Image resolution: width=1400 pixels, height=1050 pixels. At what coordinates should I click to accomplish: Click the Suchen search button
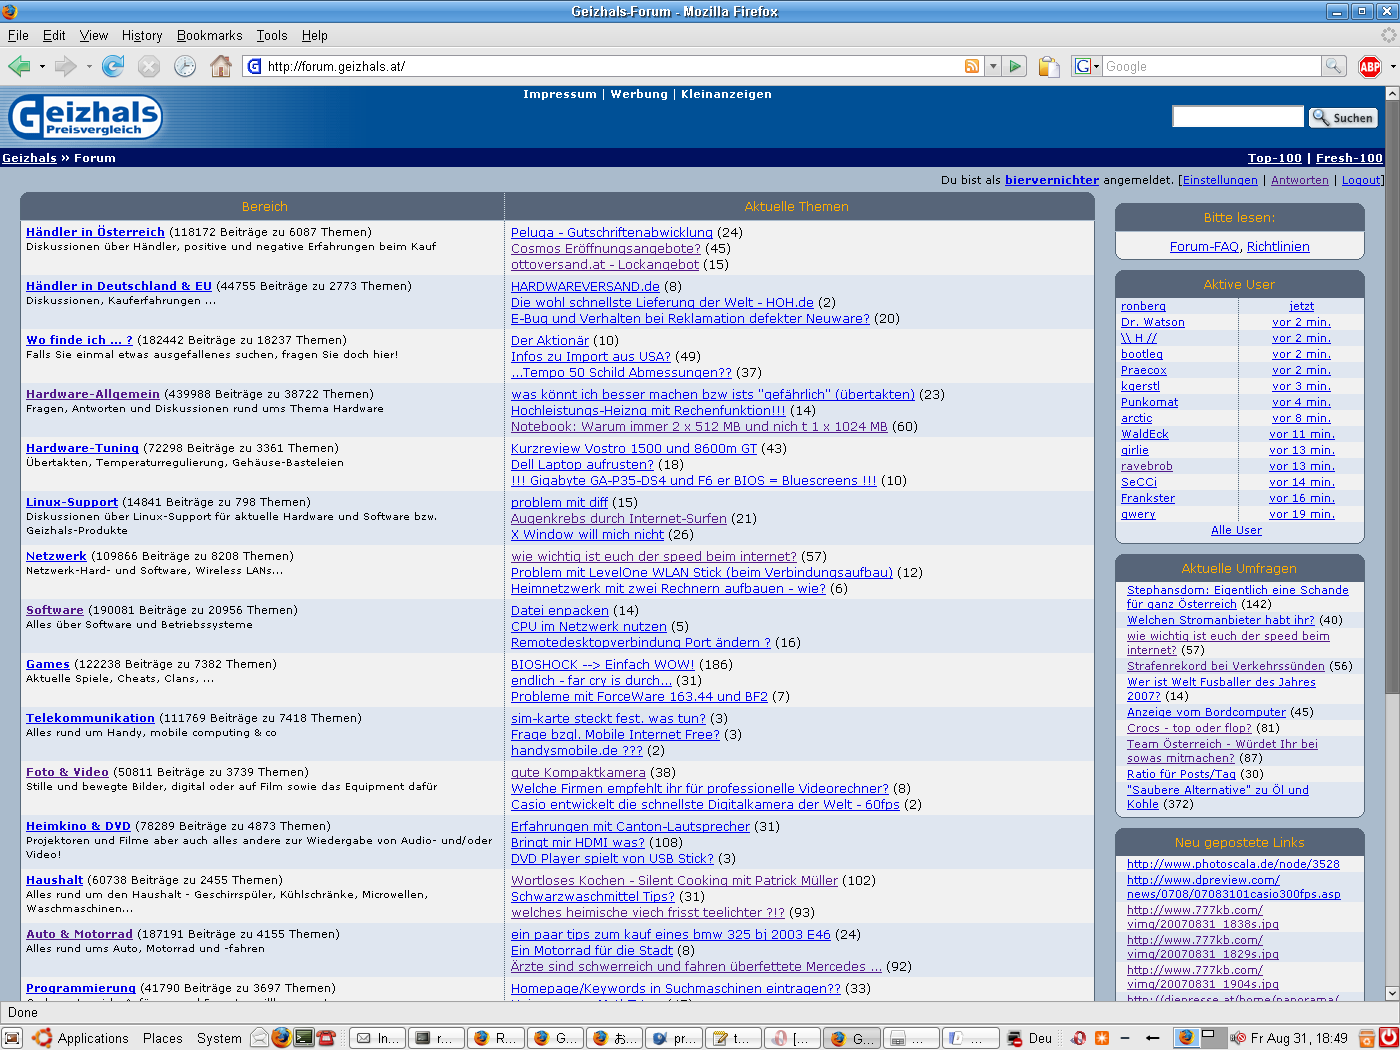click(1343, 117)
